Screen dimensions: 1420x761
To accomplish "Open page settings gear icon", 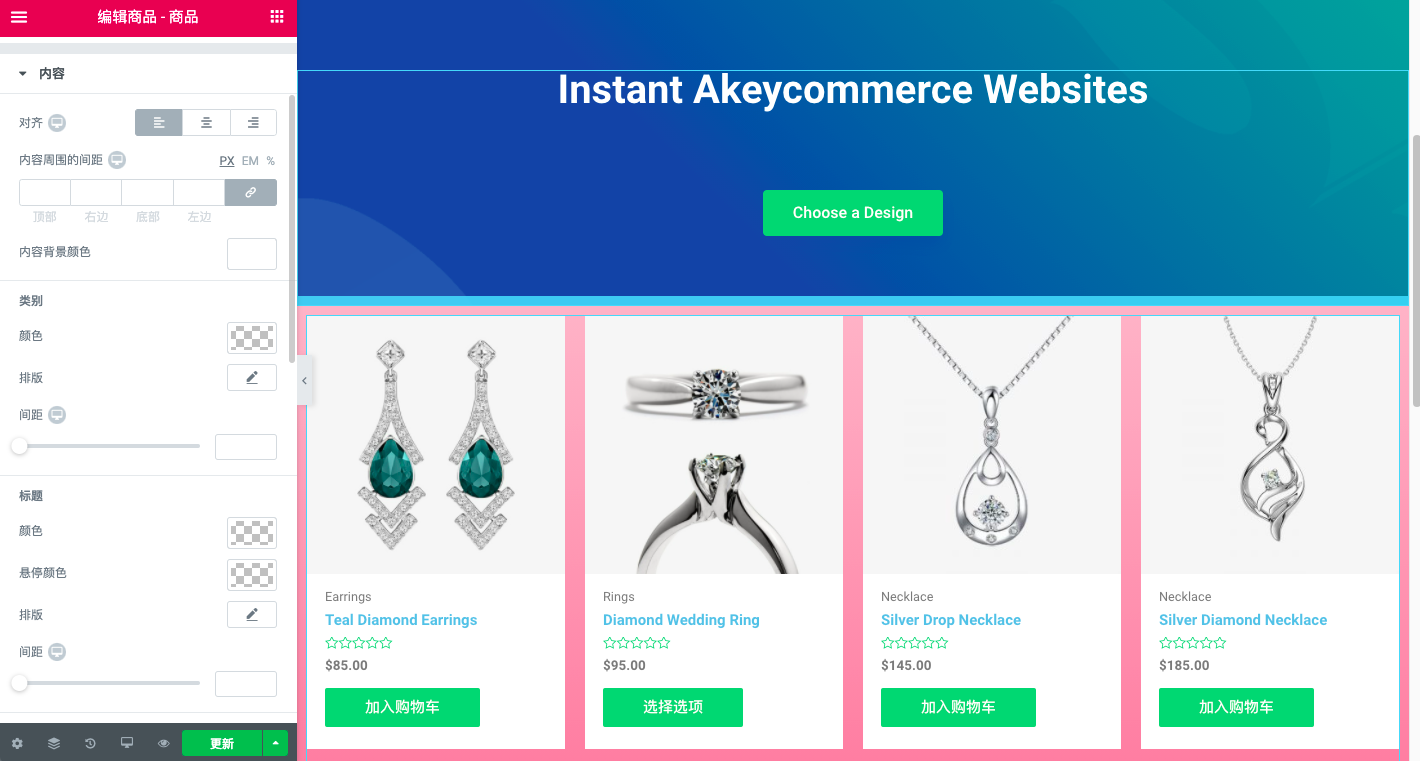I will [17, 743].
